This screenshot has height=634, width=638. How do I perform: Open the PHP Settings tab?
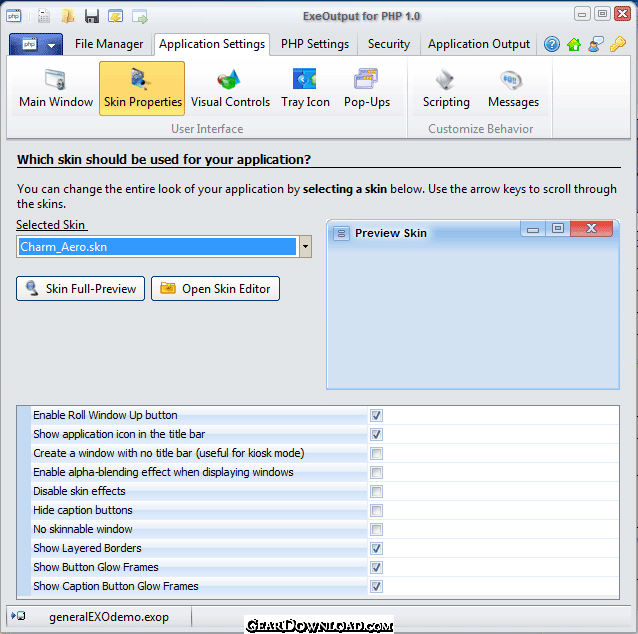tap(315, 44)
